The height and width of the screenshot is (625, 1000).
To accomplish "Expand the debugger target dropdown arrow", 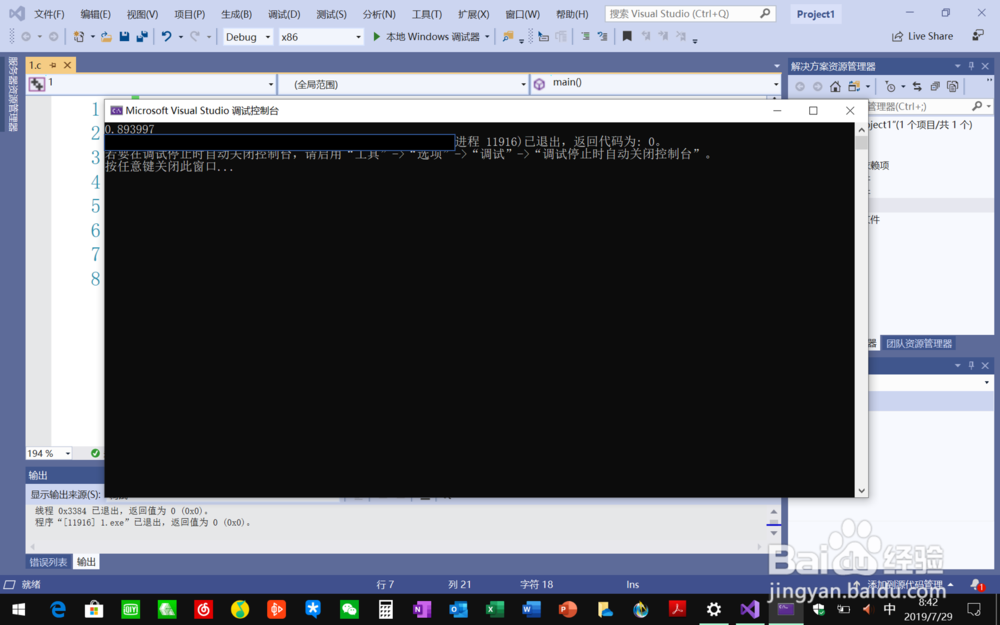I will click(x=487, y=37).
